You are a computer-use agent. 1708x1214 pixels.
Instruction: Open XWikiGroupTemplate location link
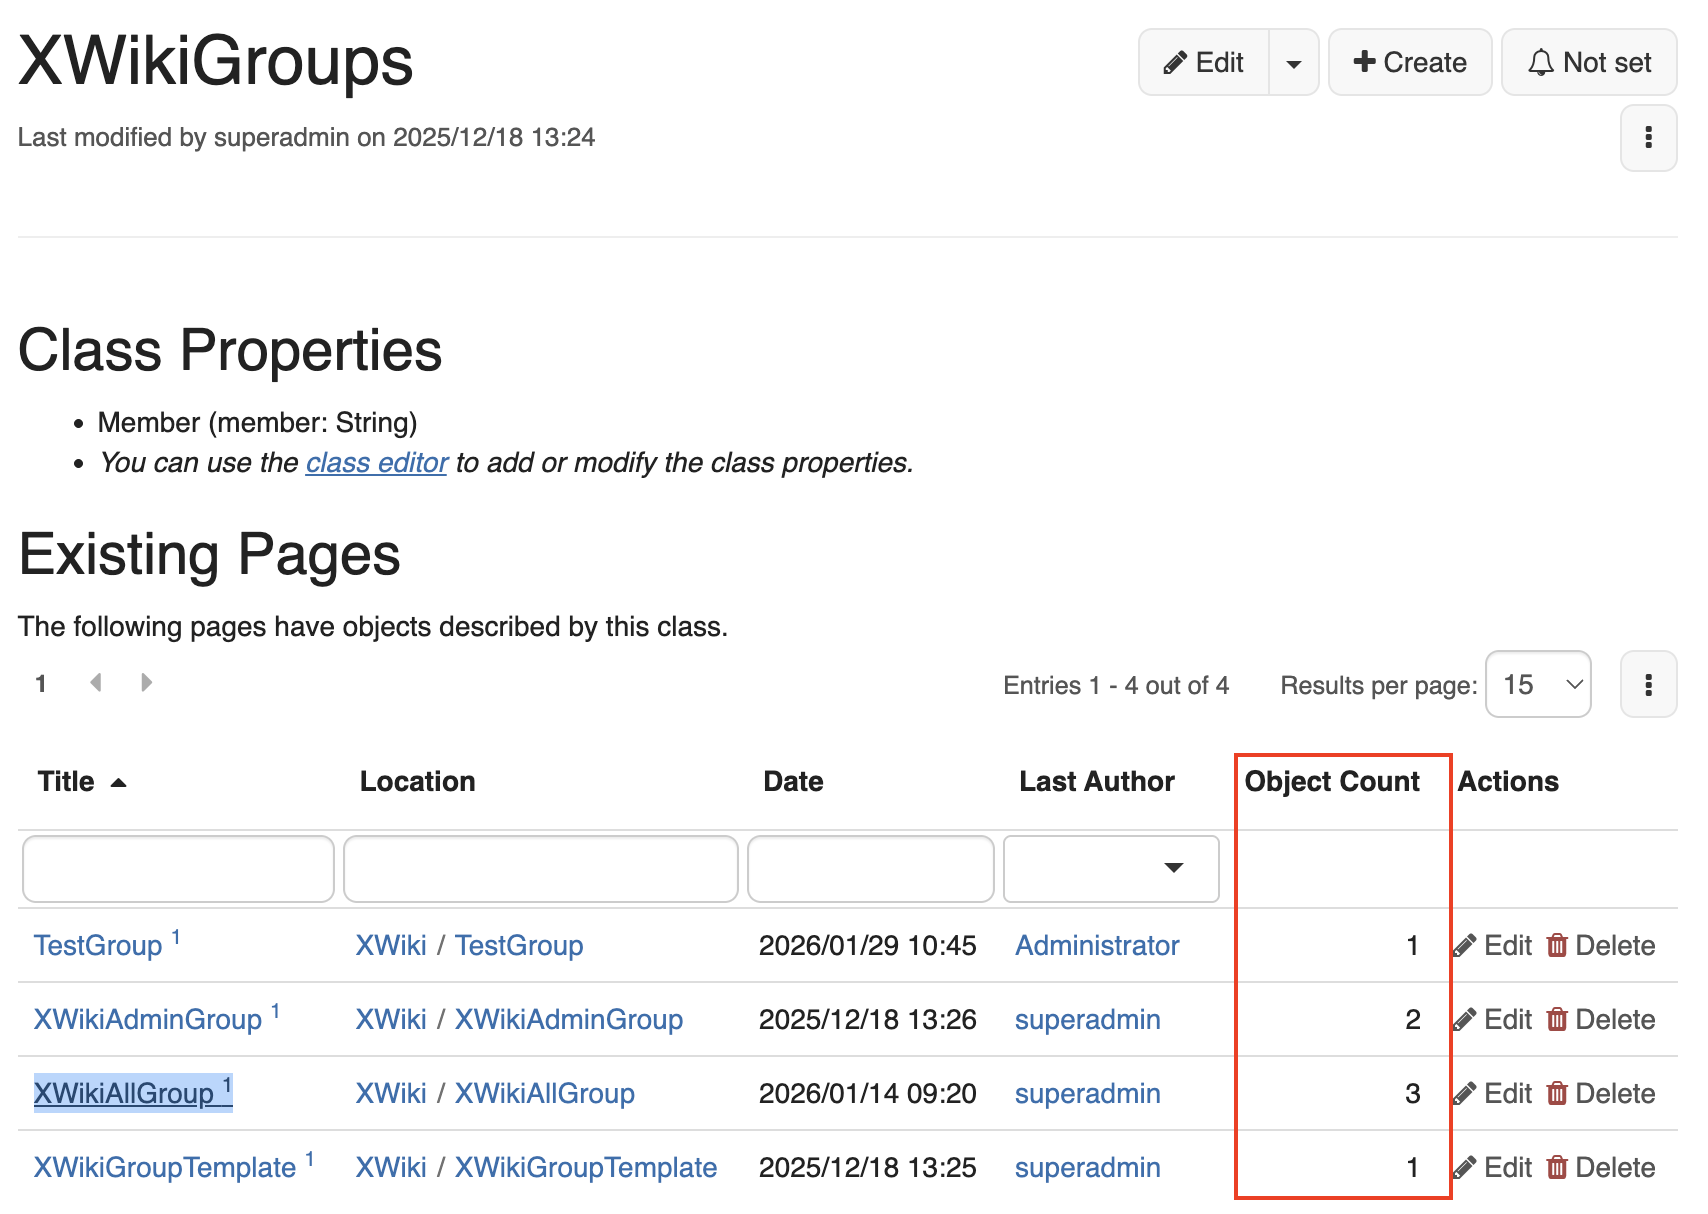point(586,1167)
